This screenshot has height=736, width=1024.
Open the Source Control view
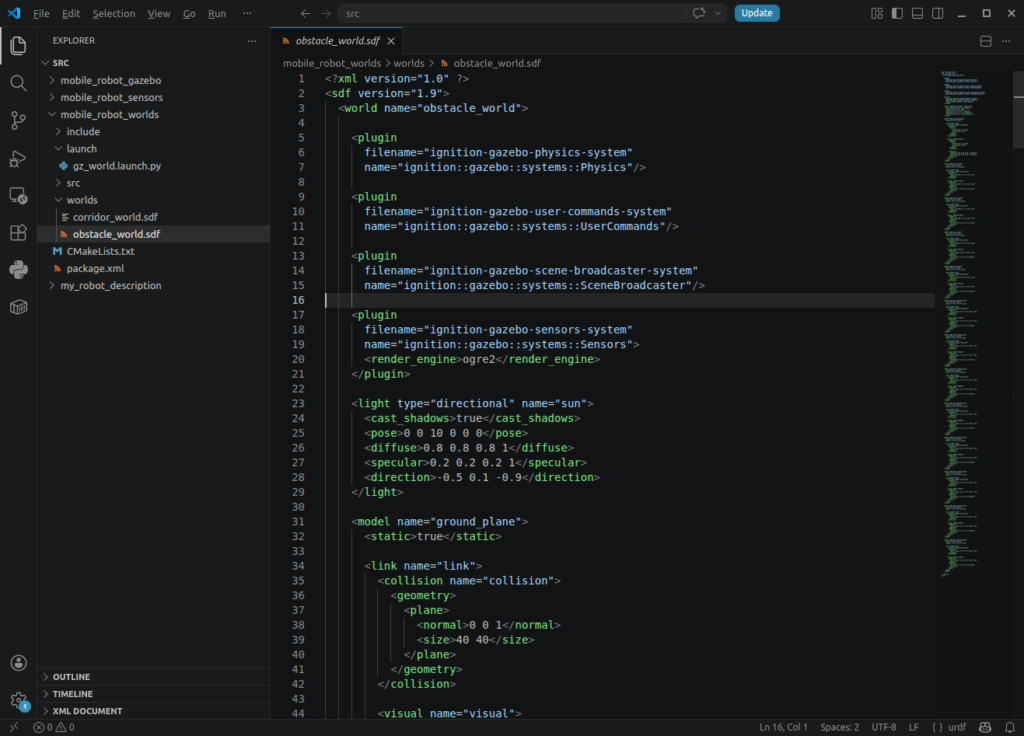18,120
